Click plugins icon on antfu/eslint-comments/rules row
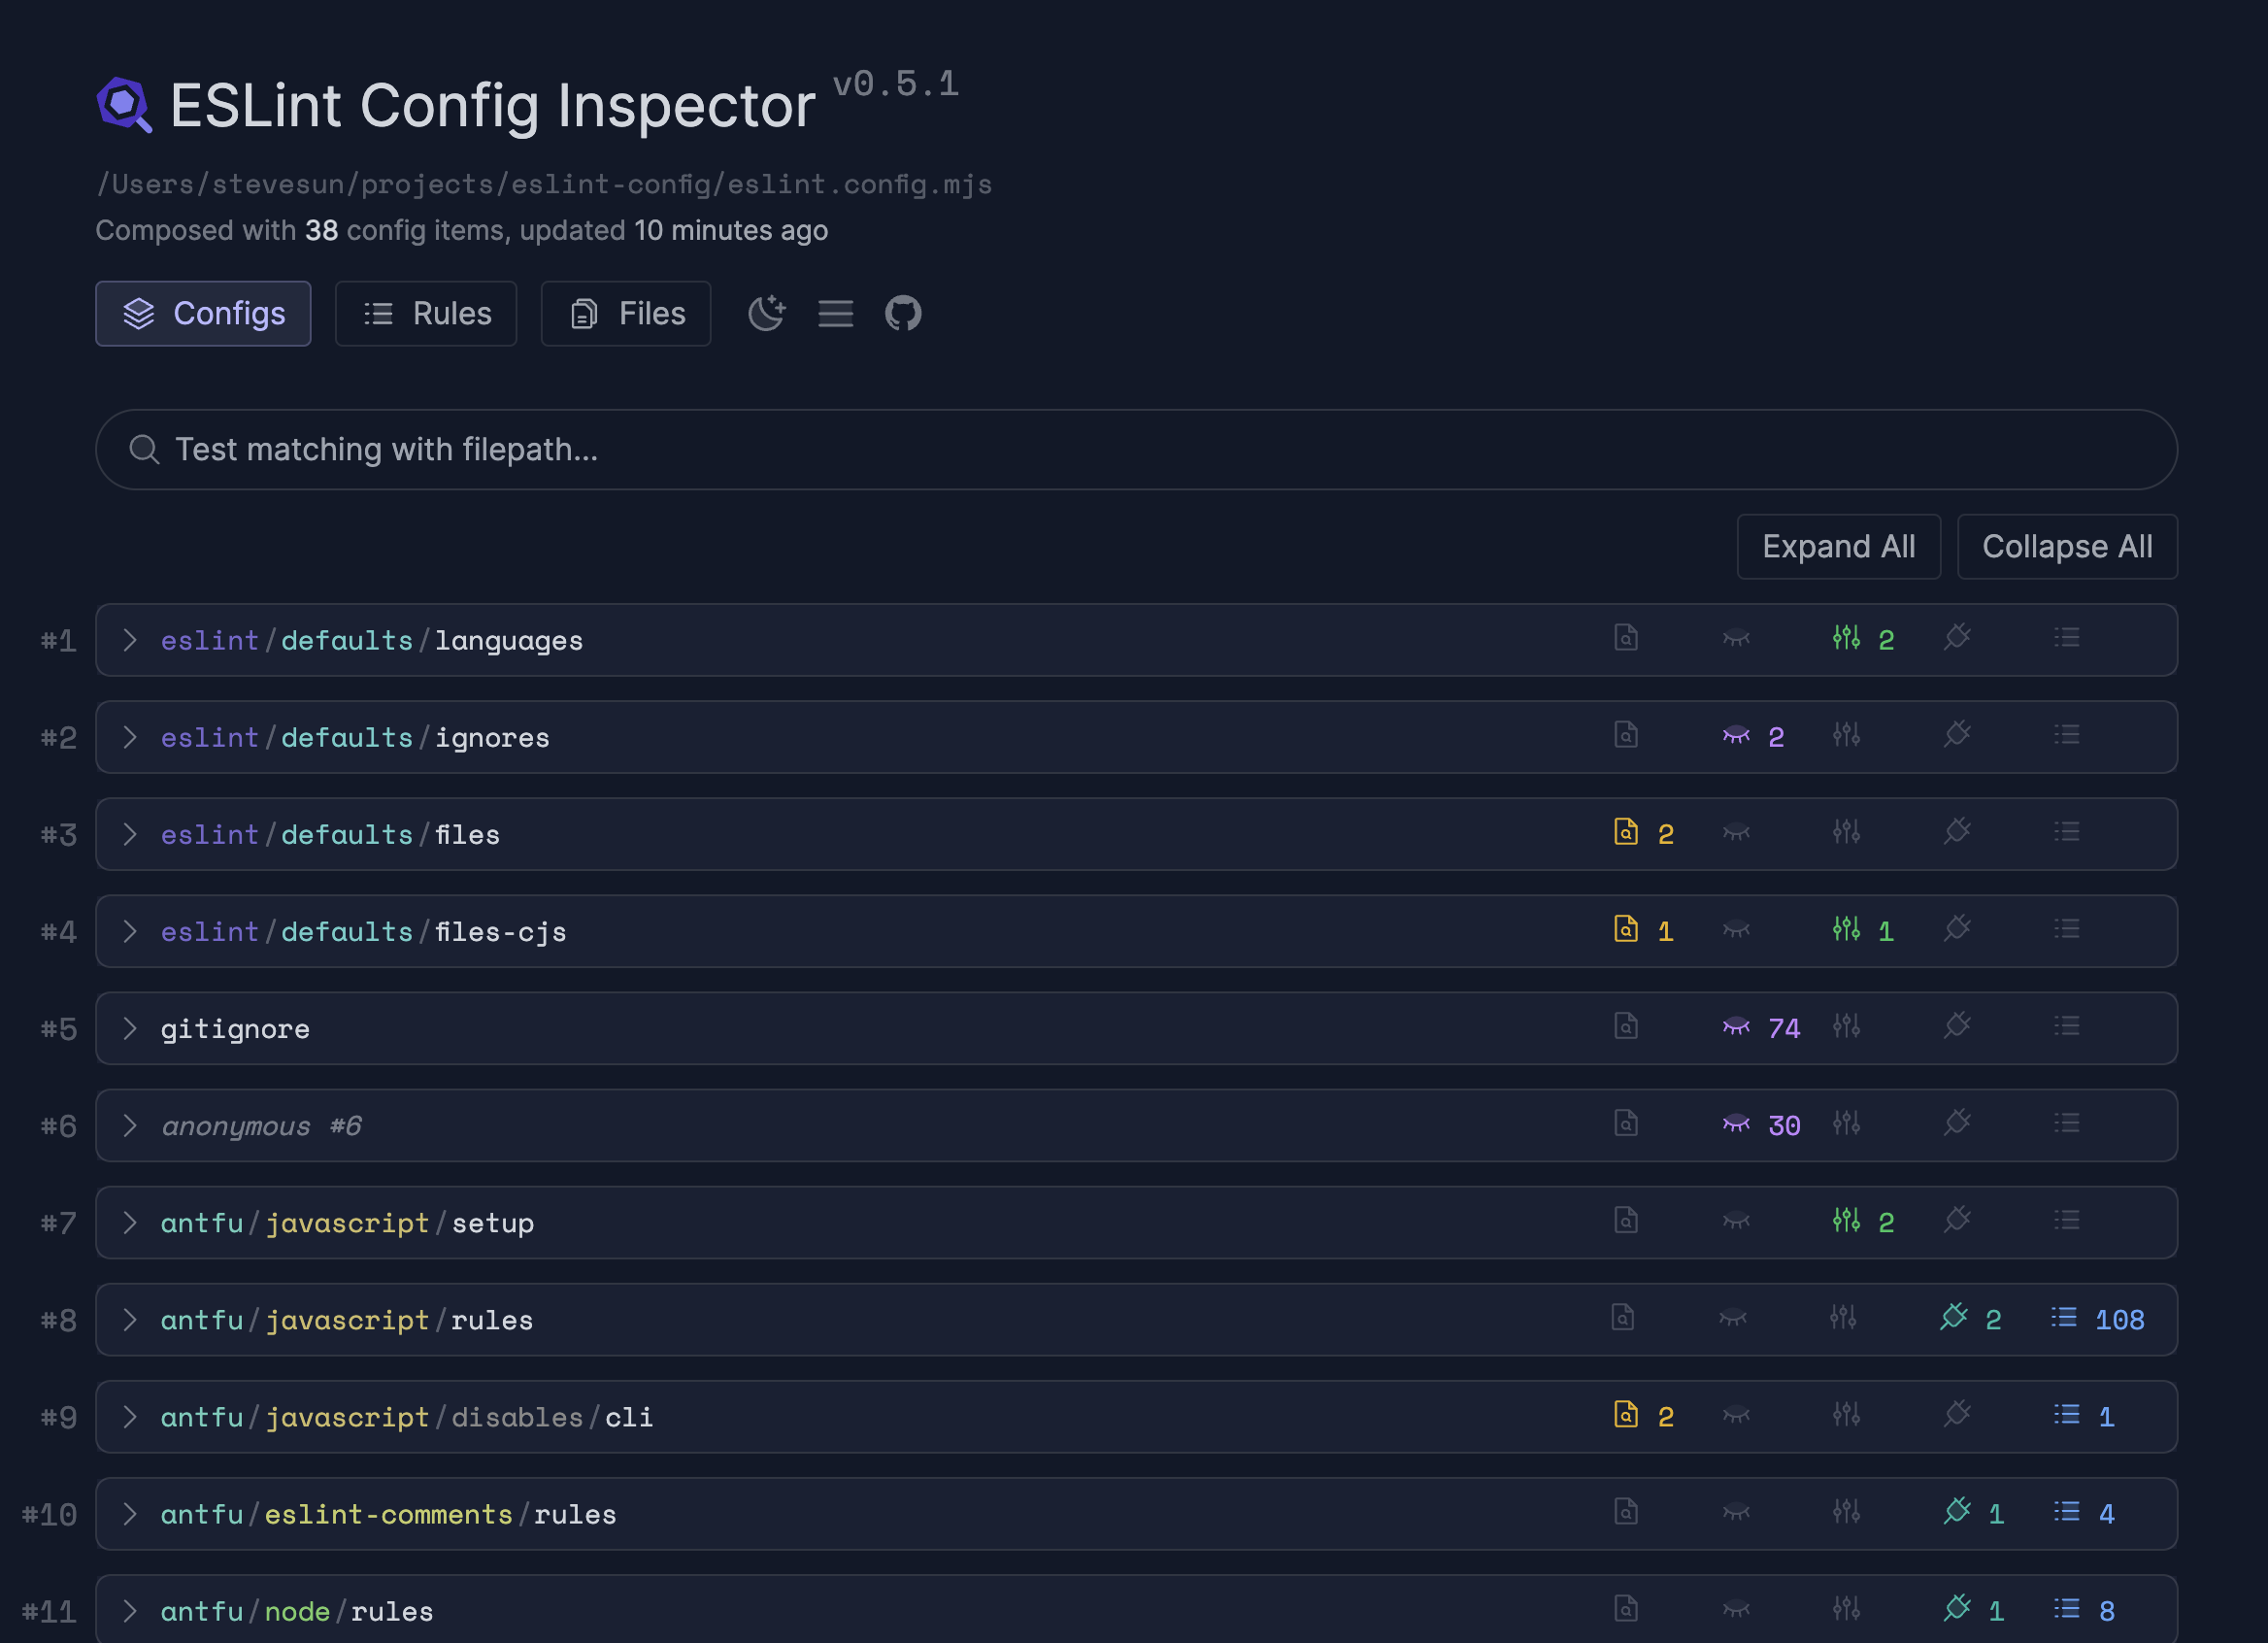 point(1956,1512)
